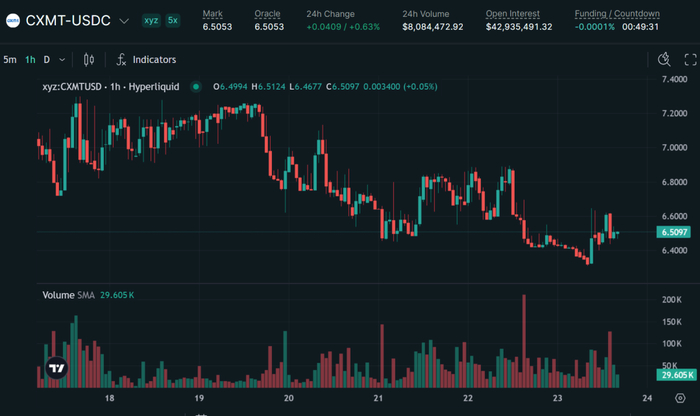Screen dimensions: 700x416
Task: Click the Oracle price label
Action: pos(267,14)
